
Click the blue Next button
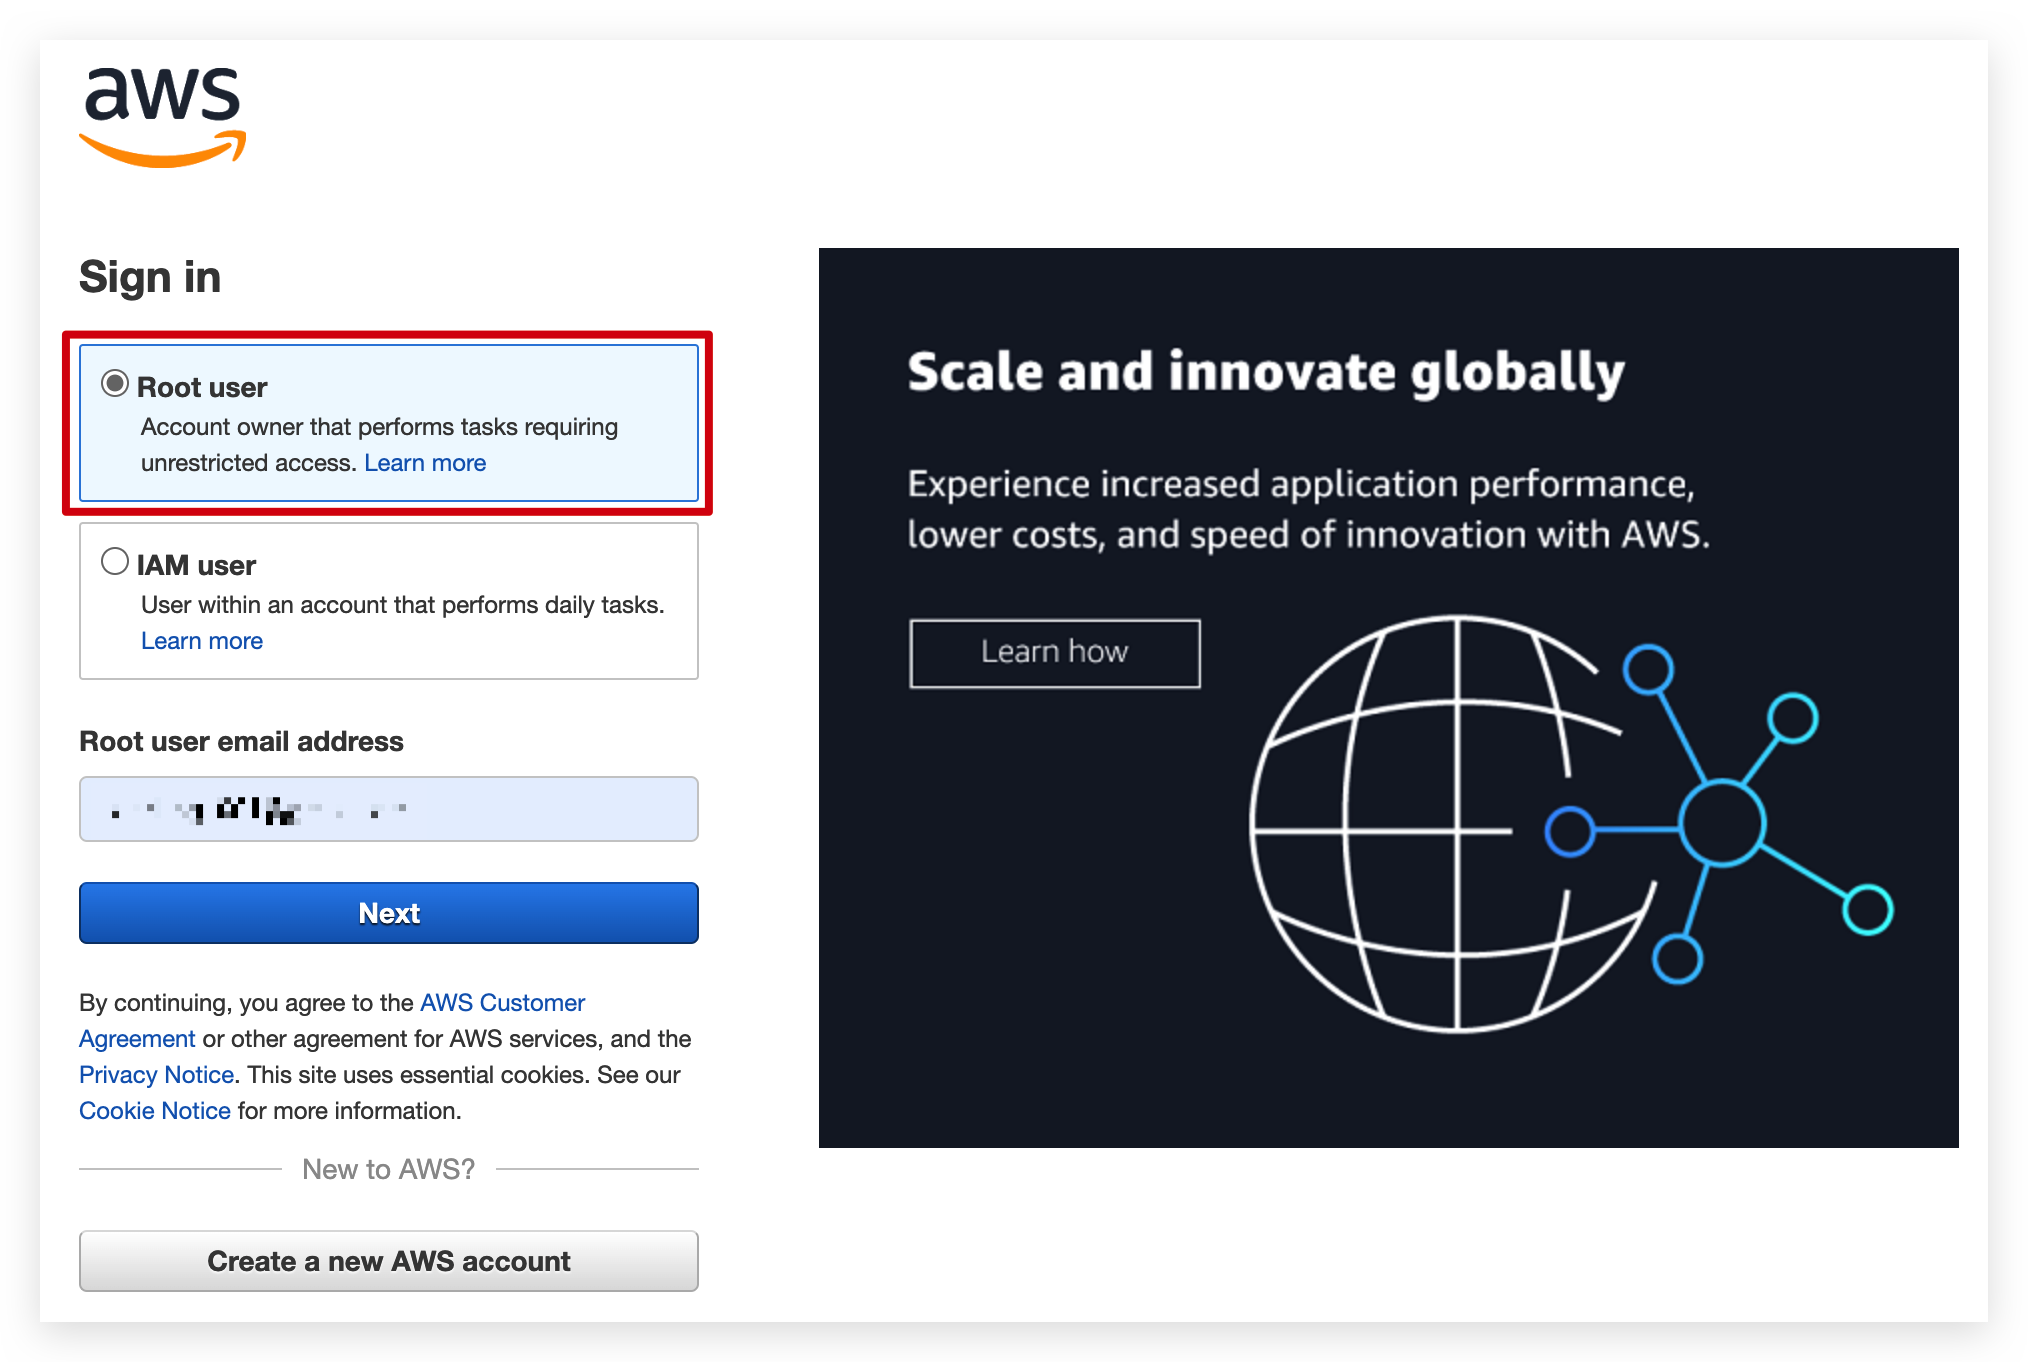click(x=389, y=913)
